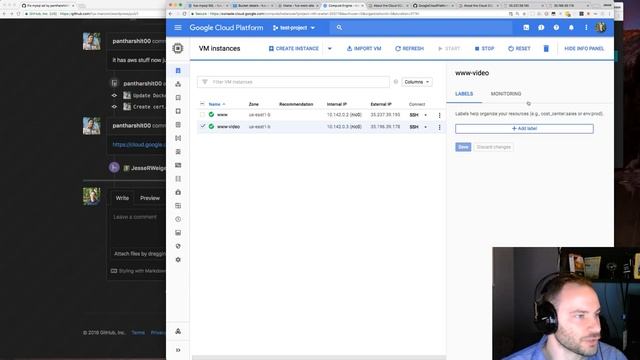Open the three-dot utilities menu in the header
The height and width of the screenshot is (360, 640).
click(586, 28)
